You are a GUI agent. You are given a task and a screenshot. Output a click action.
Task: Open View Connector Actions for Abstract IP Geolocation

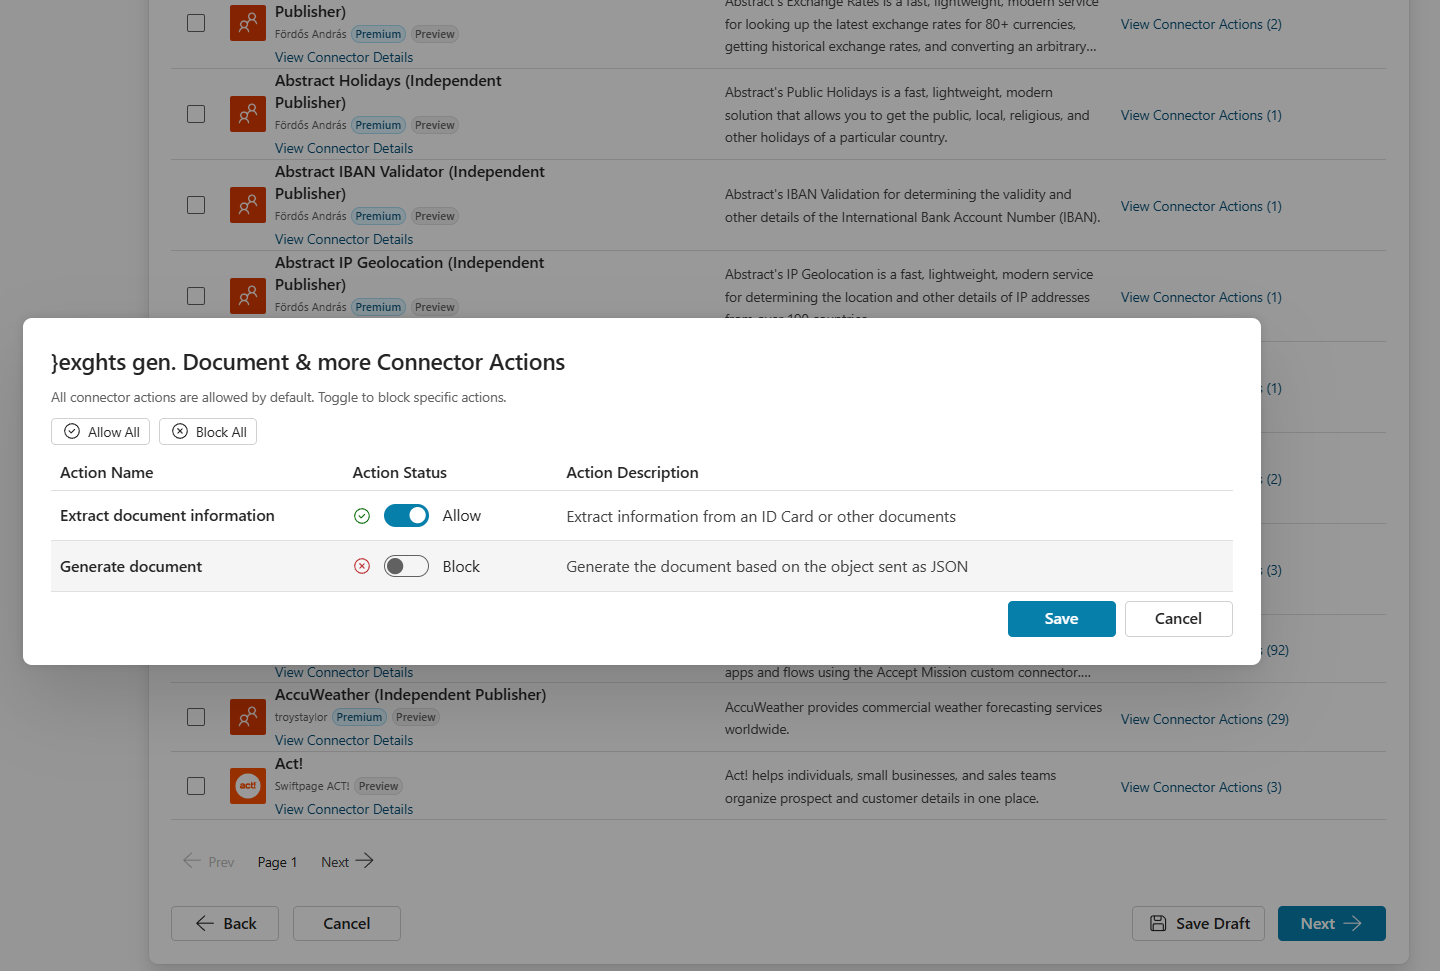pos(1201,297)
